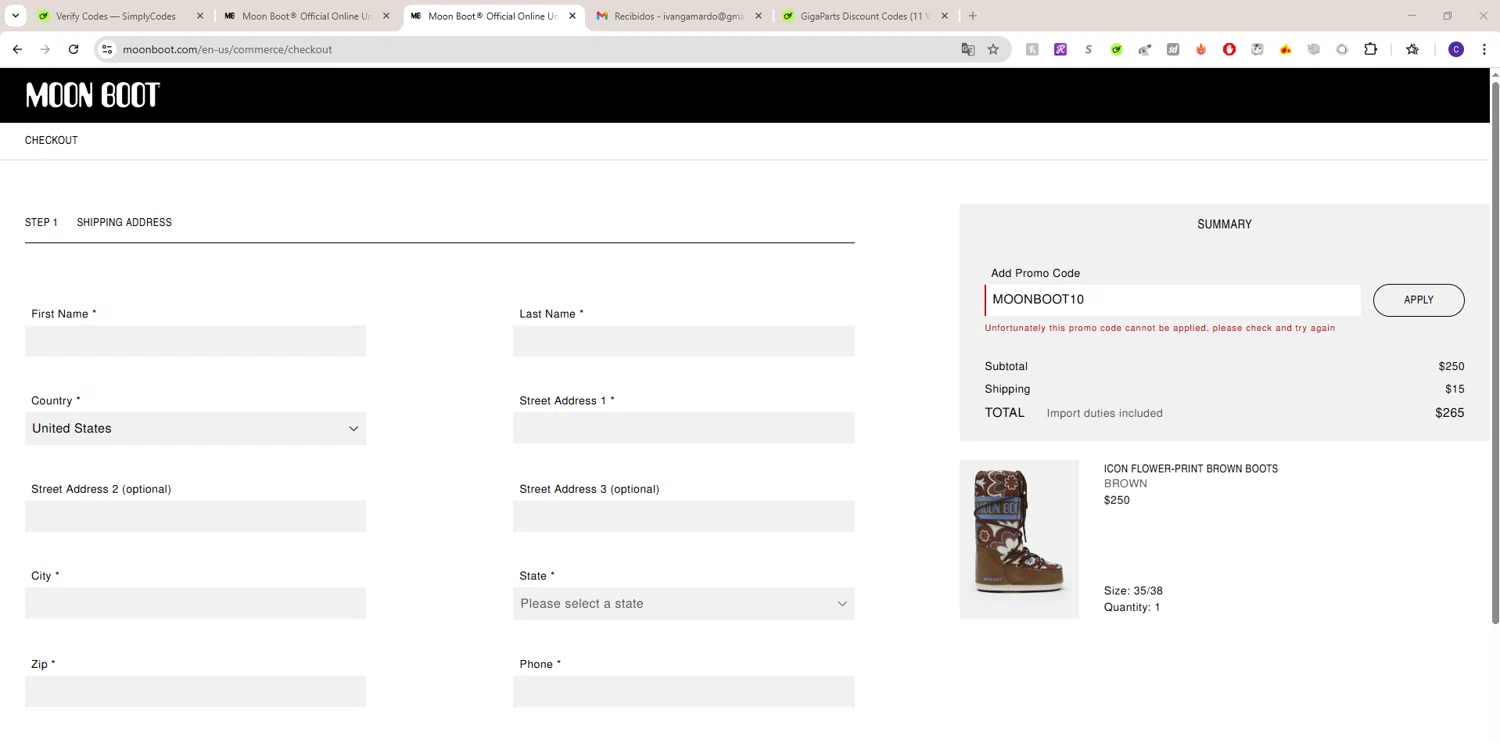Image resolution: width=1500 pixels, height=743 pixels.
Task: Click the SHIPPING ADDRESS step heading
Action: point(124,222)
